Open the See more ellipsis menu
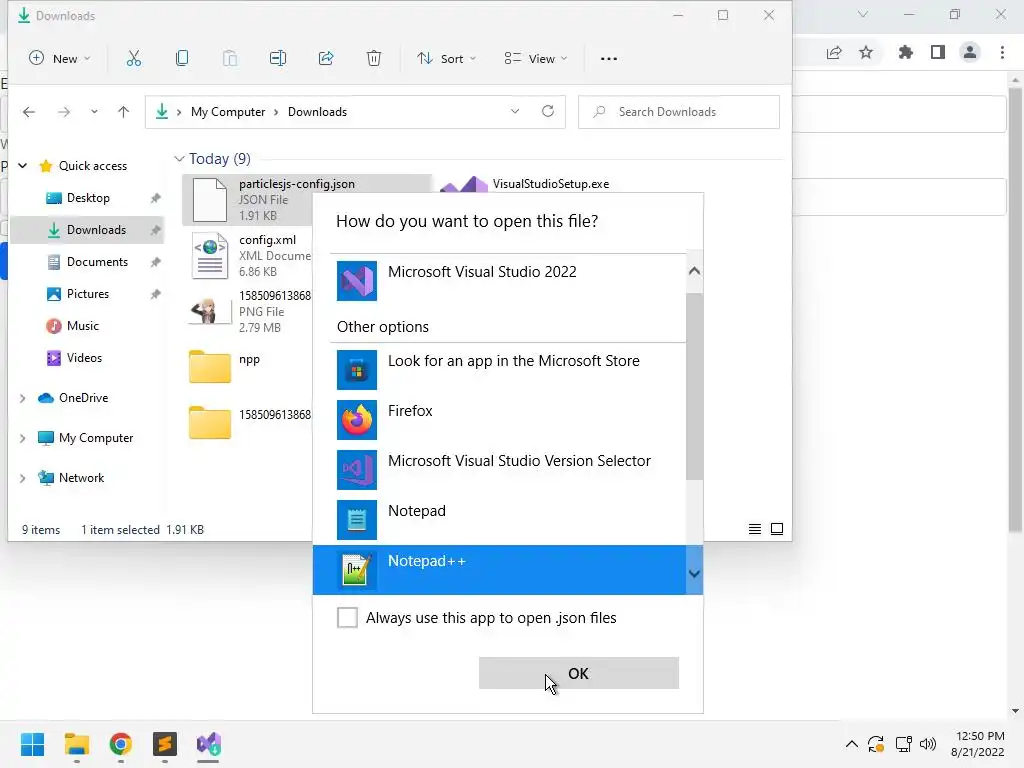 [609, 59]
